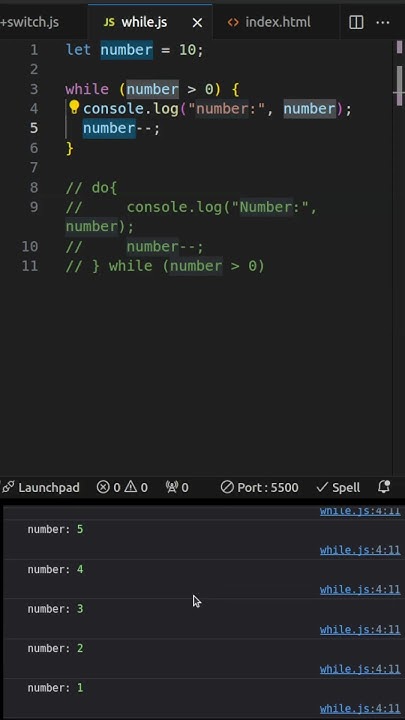Split the editor to the right
The height and width of the screenshot is (720, 405).
pos(356,22)
